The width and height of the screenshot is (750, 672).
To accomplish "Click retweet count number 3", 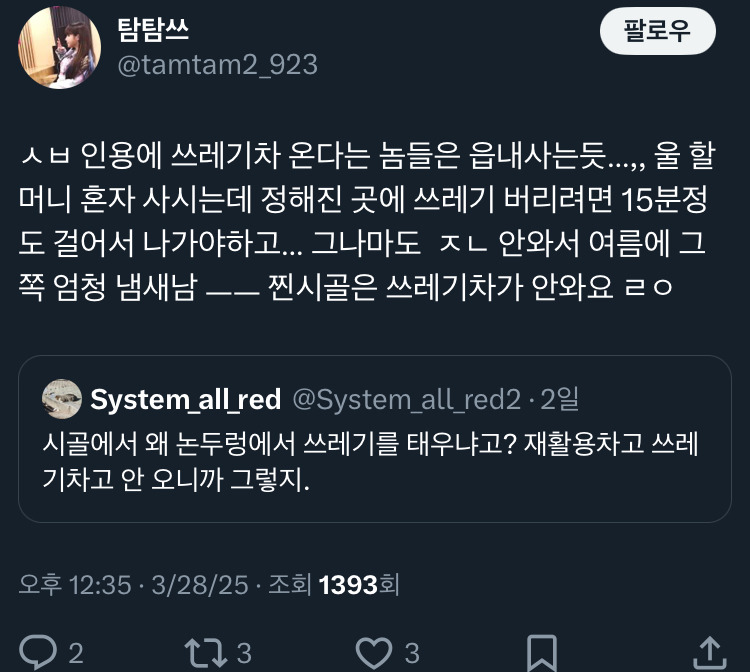I will tap(244, 653).
